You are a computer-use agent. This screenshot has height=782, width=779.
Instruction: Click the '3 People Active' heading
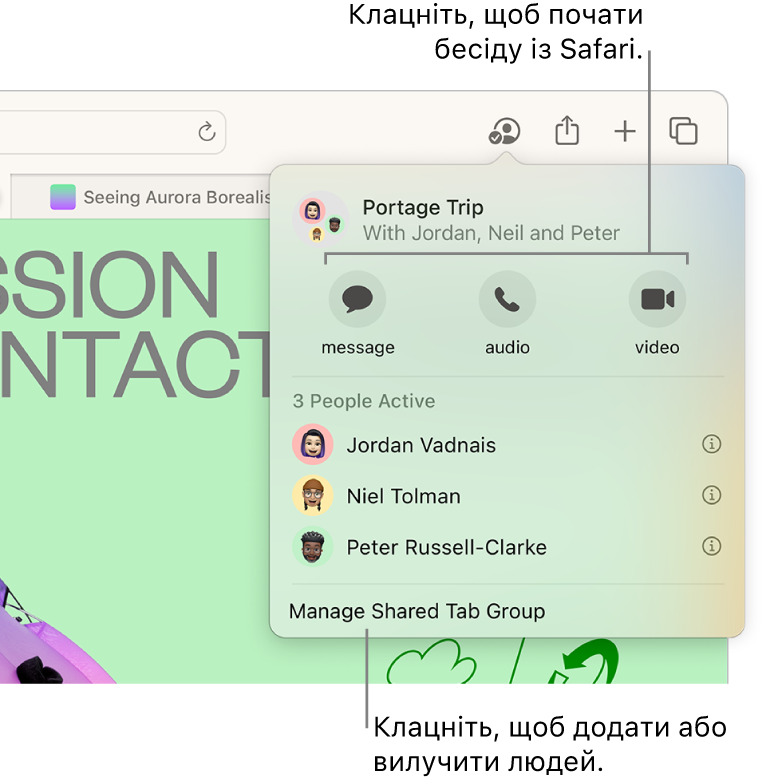click(x=364, y=401)
